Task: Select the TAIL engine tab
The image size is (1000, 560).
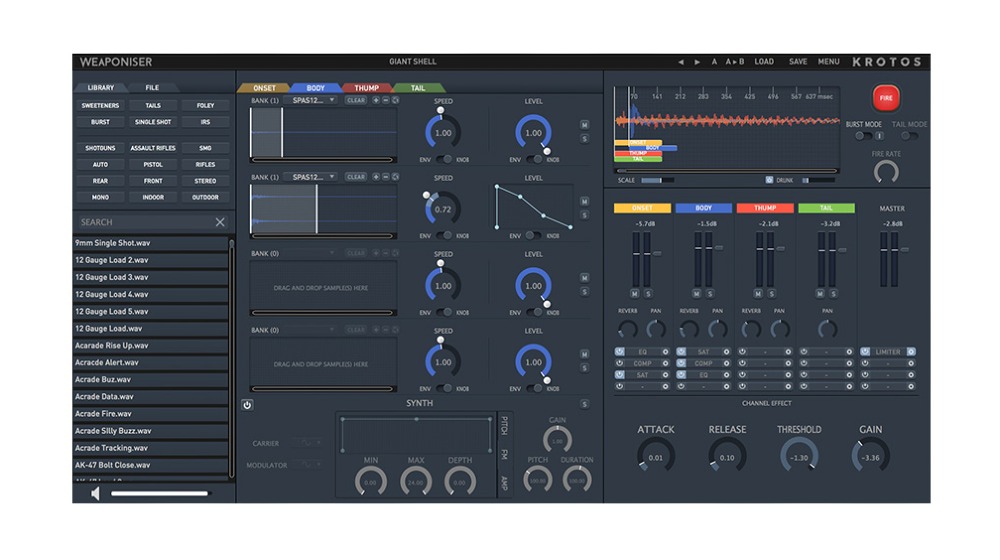Action: click(x=418, y=88)
